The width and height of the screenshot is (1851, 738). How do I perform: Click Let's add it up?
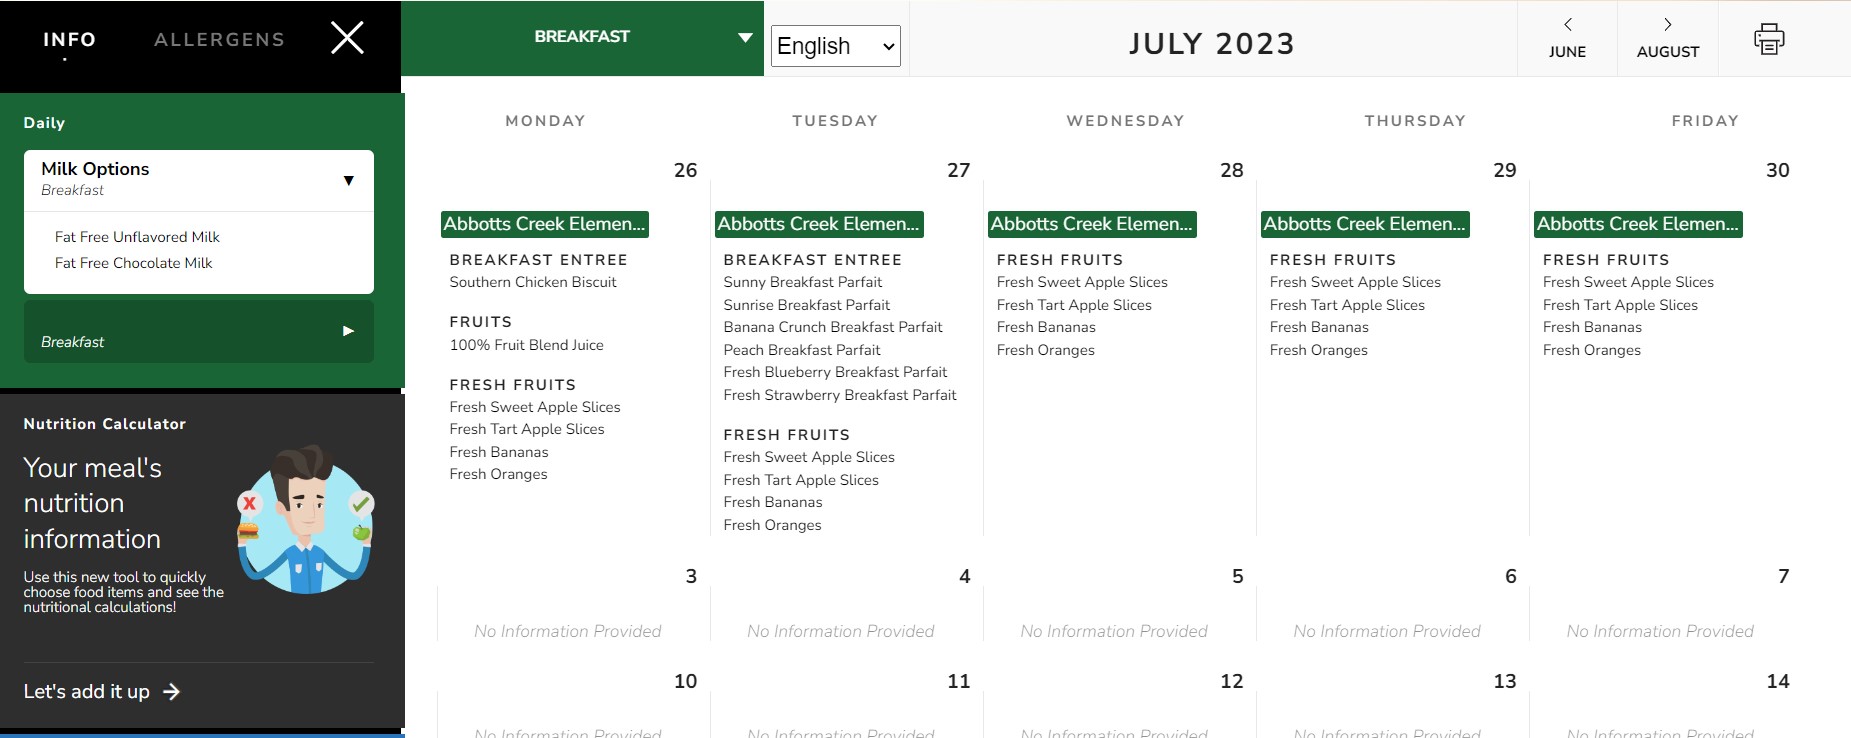[x=86, y=691]
